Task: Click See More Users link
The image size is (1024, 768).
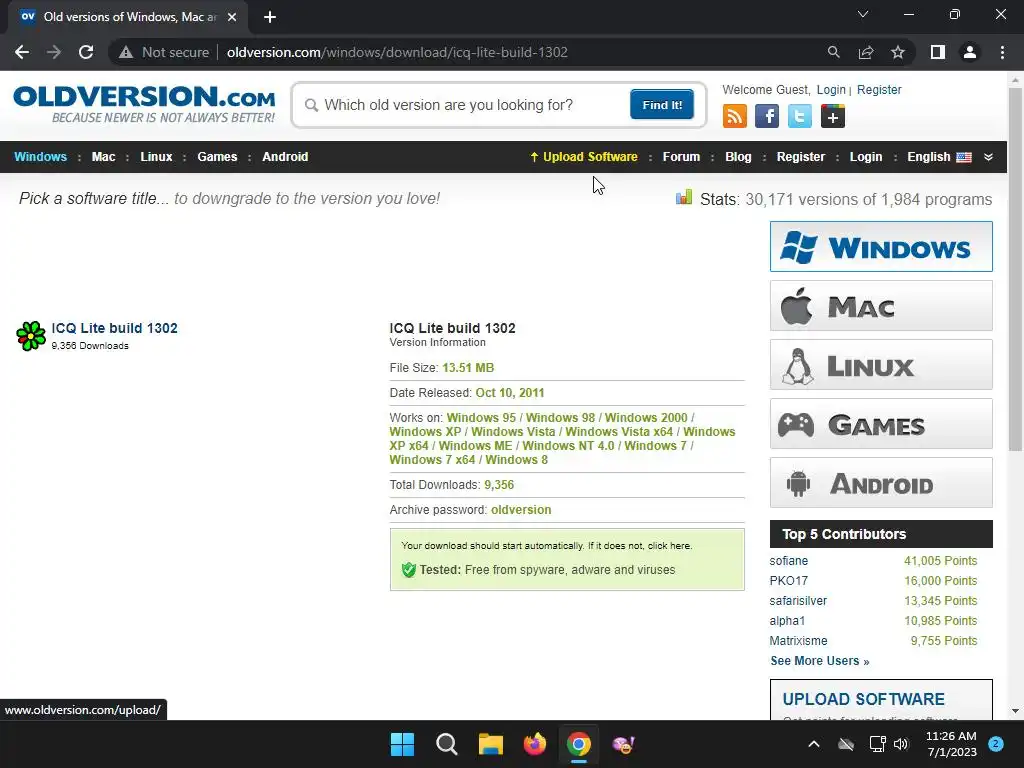Action: click(x=820, y=661)
